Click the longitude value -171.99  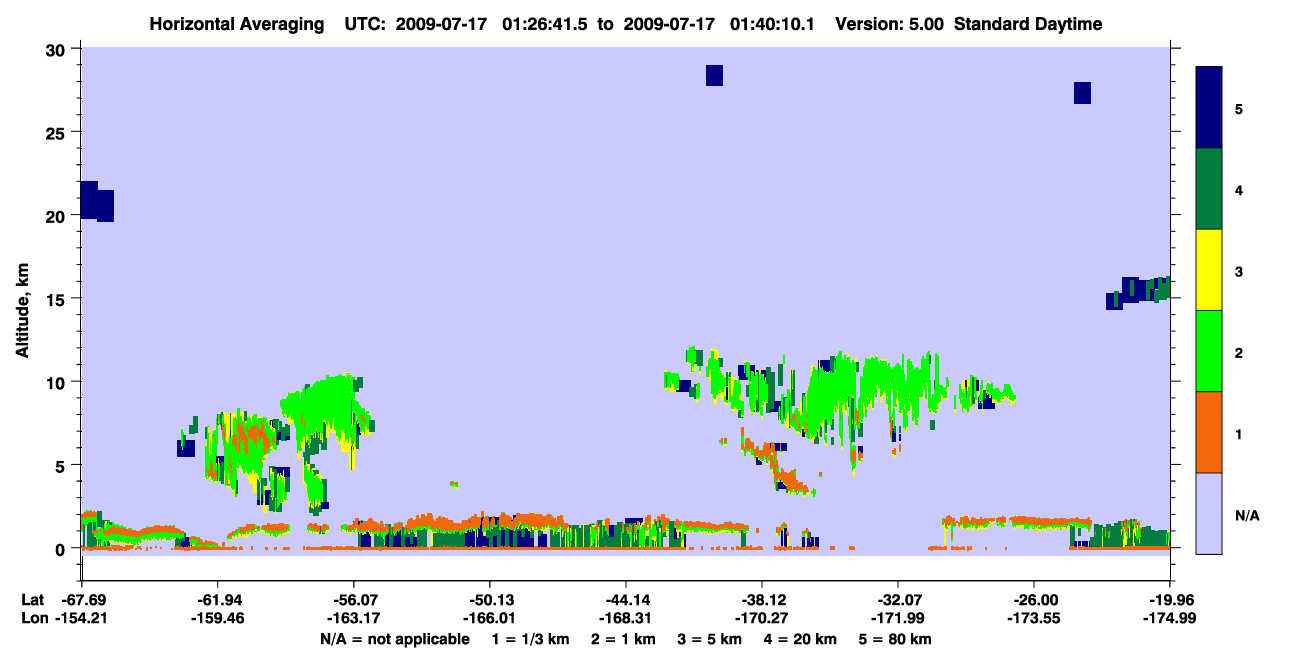898,619
